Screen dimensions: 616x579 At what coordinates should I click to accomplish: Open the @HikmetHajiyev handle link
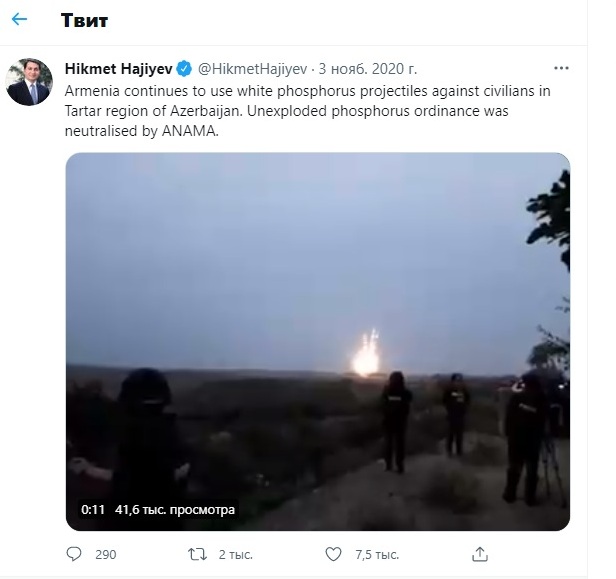[x=253, y=69]
